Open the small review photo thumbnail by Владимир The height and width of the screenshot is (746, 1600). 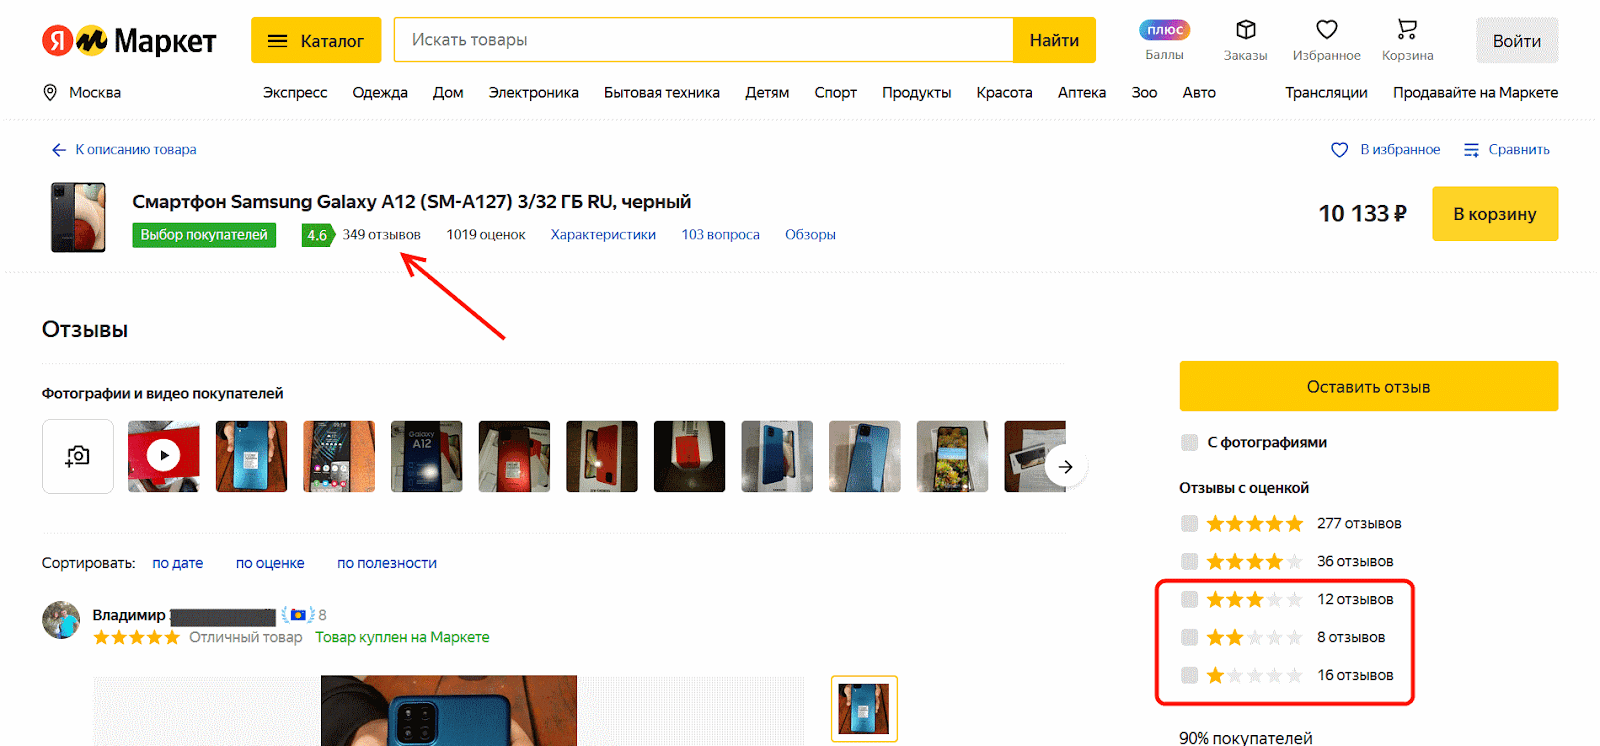coord(864,709)
